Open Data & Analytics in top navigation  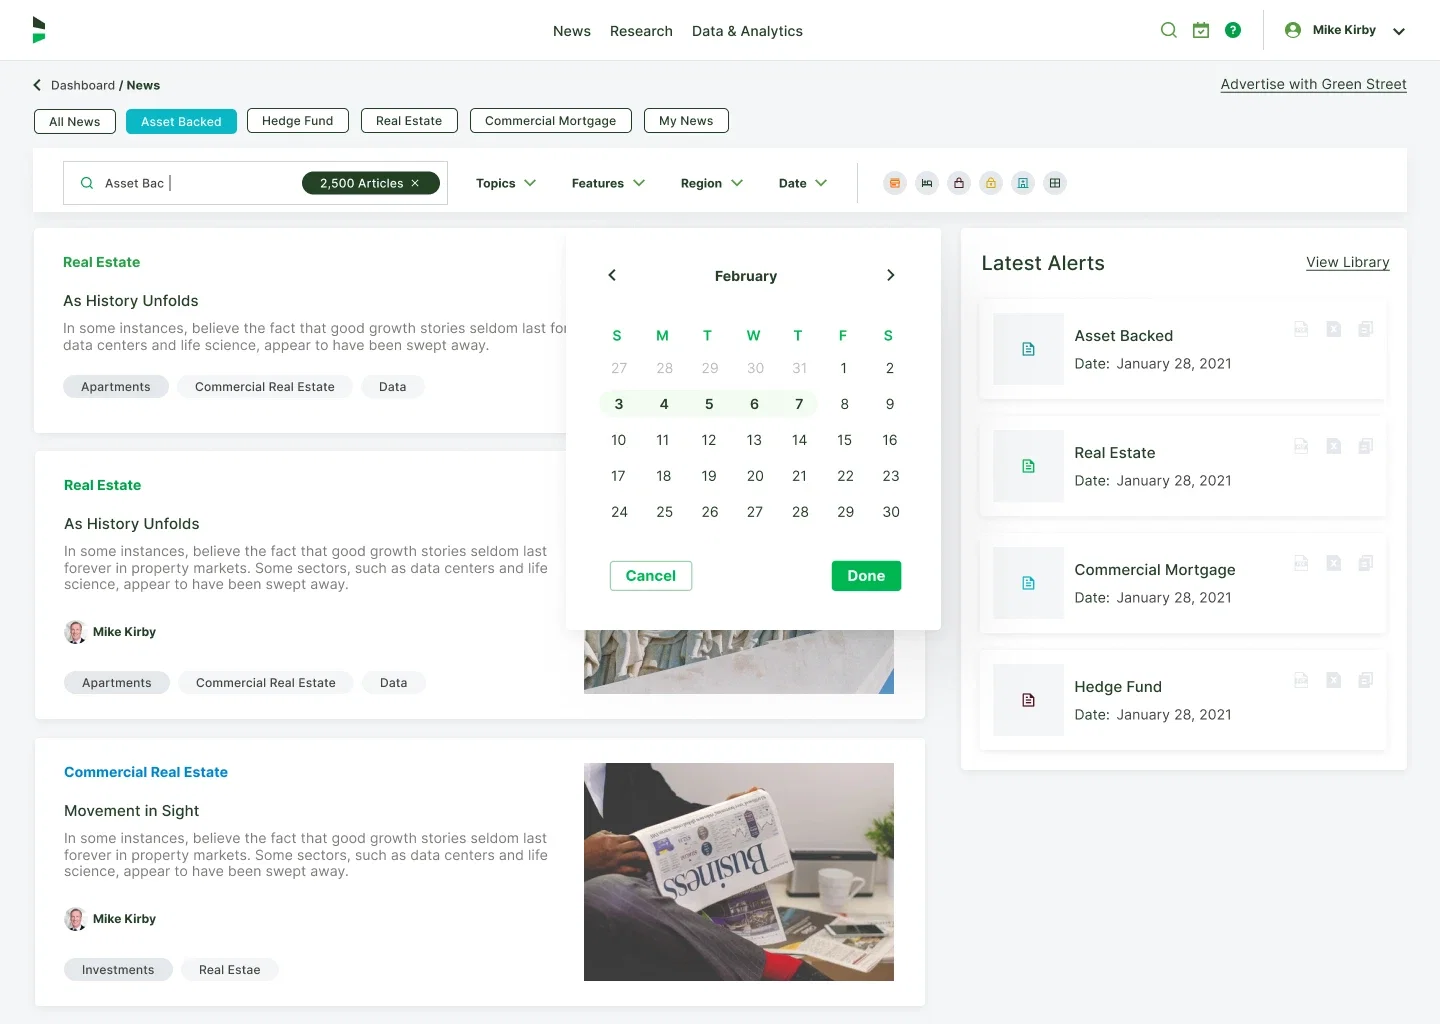(747, 31)
